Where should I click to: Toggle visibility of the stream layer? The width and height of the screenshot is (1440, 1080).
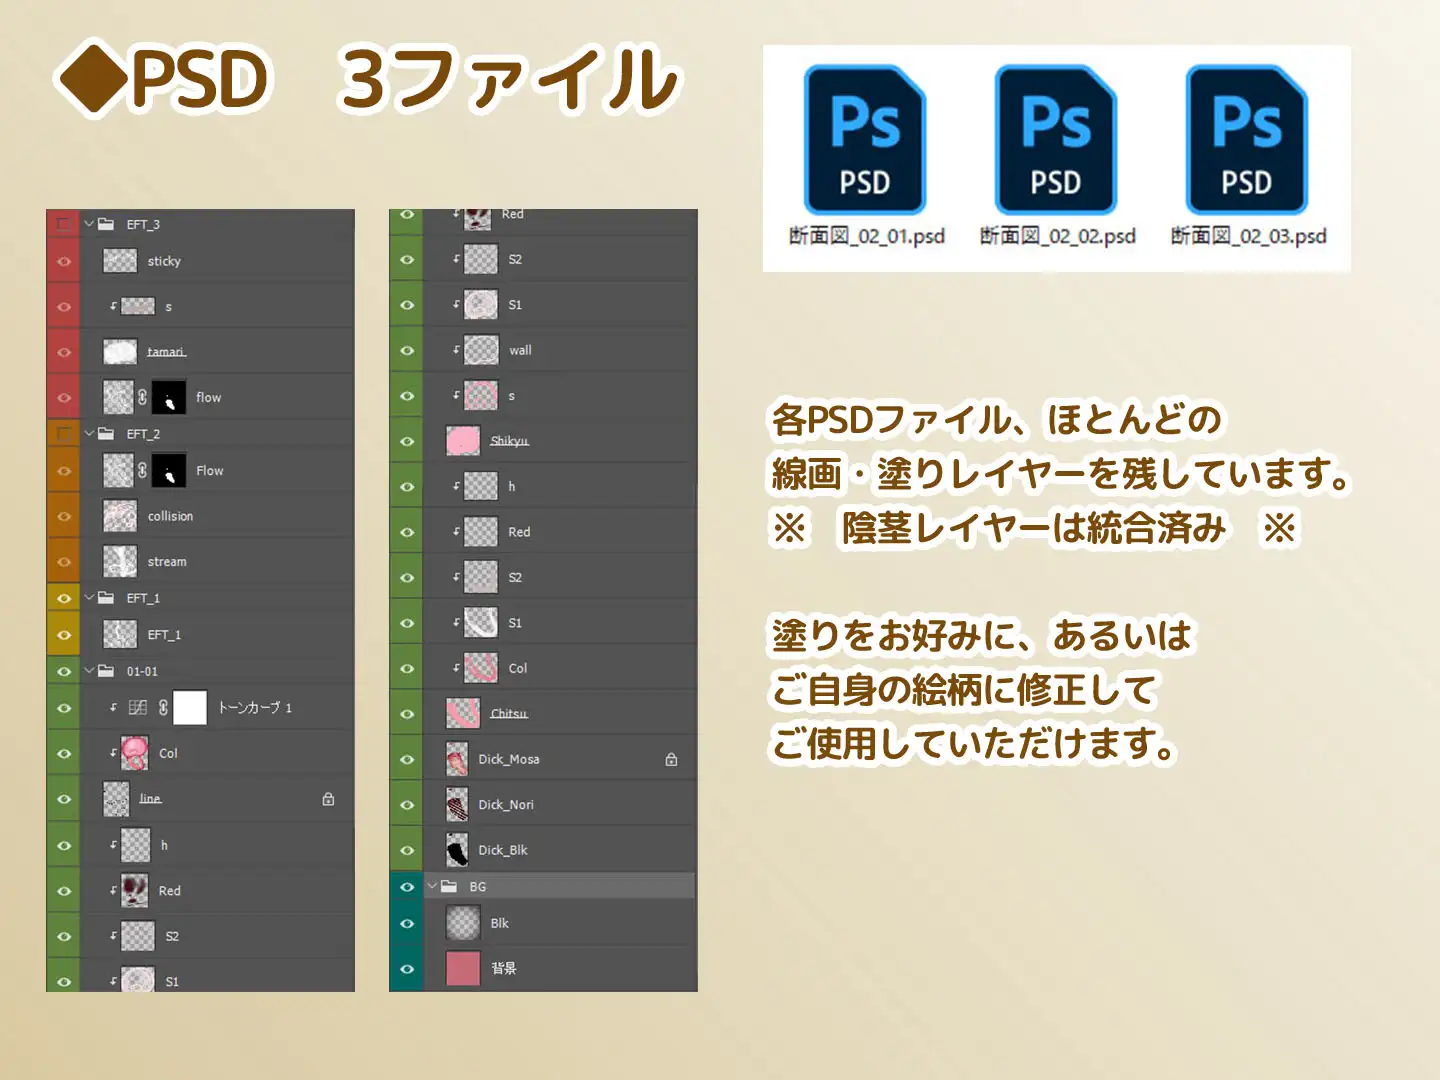click(x=64, y=561)
